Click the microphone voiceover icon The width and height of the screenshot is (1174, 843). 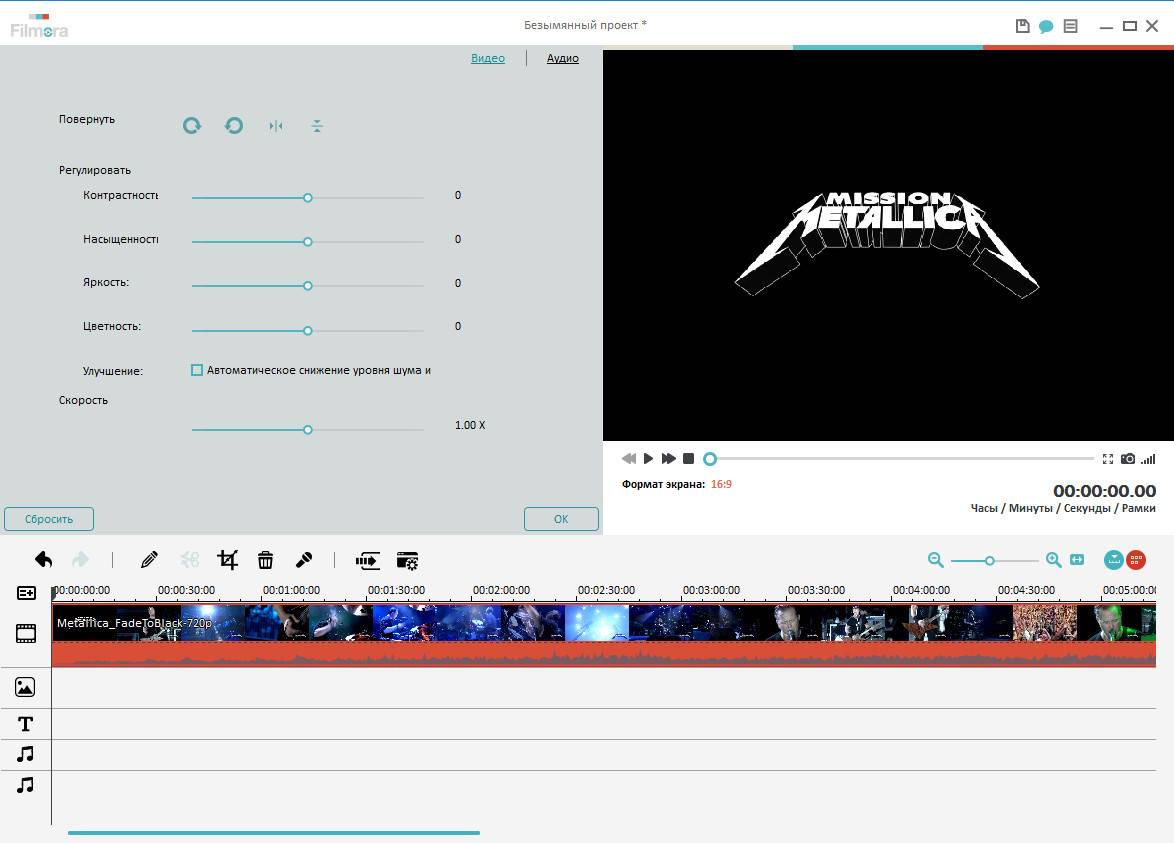pos(303,559)
